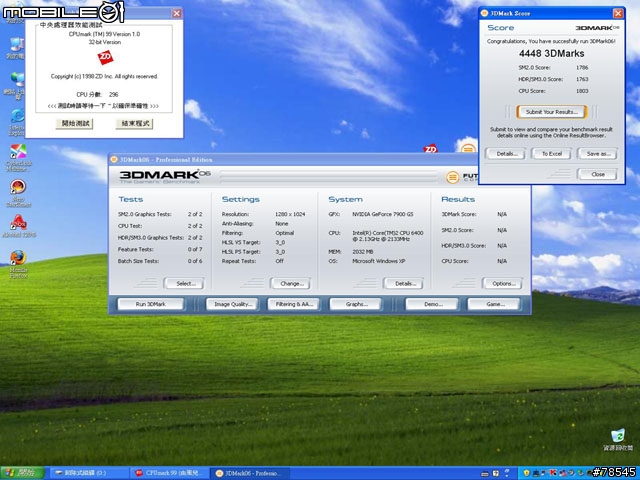
Task: Click the Game... button
Action: (493, 304)
